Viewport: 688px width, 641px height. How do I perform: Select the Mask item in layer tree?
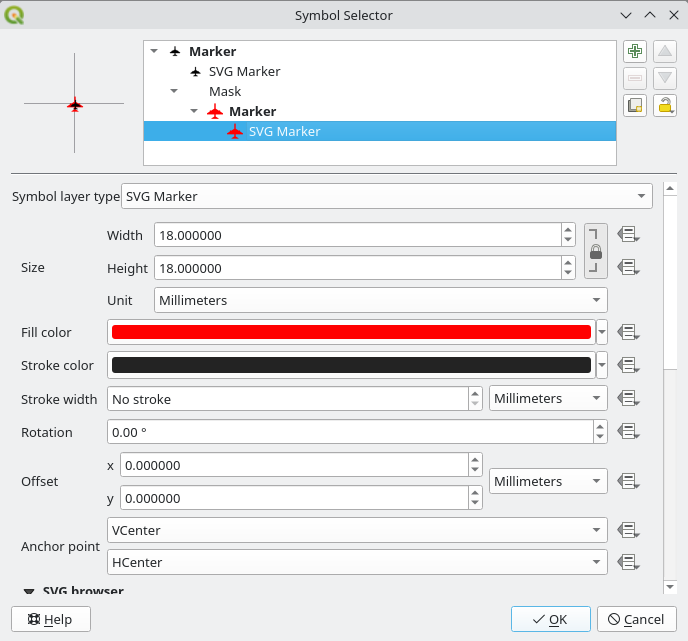(x=225, y=92)
